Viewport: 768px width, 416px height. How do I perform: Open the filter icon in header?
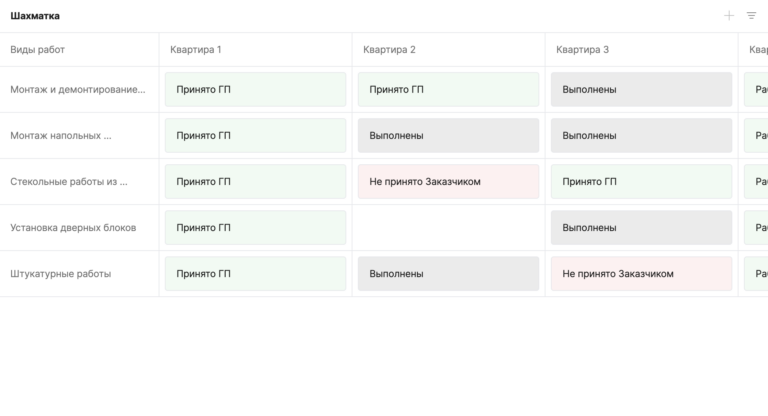751,16
